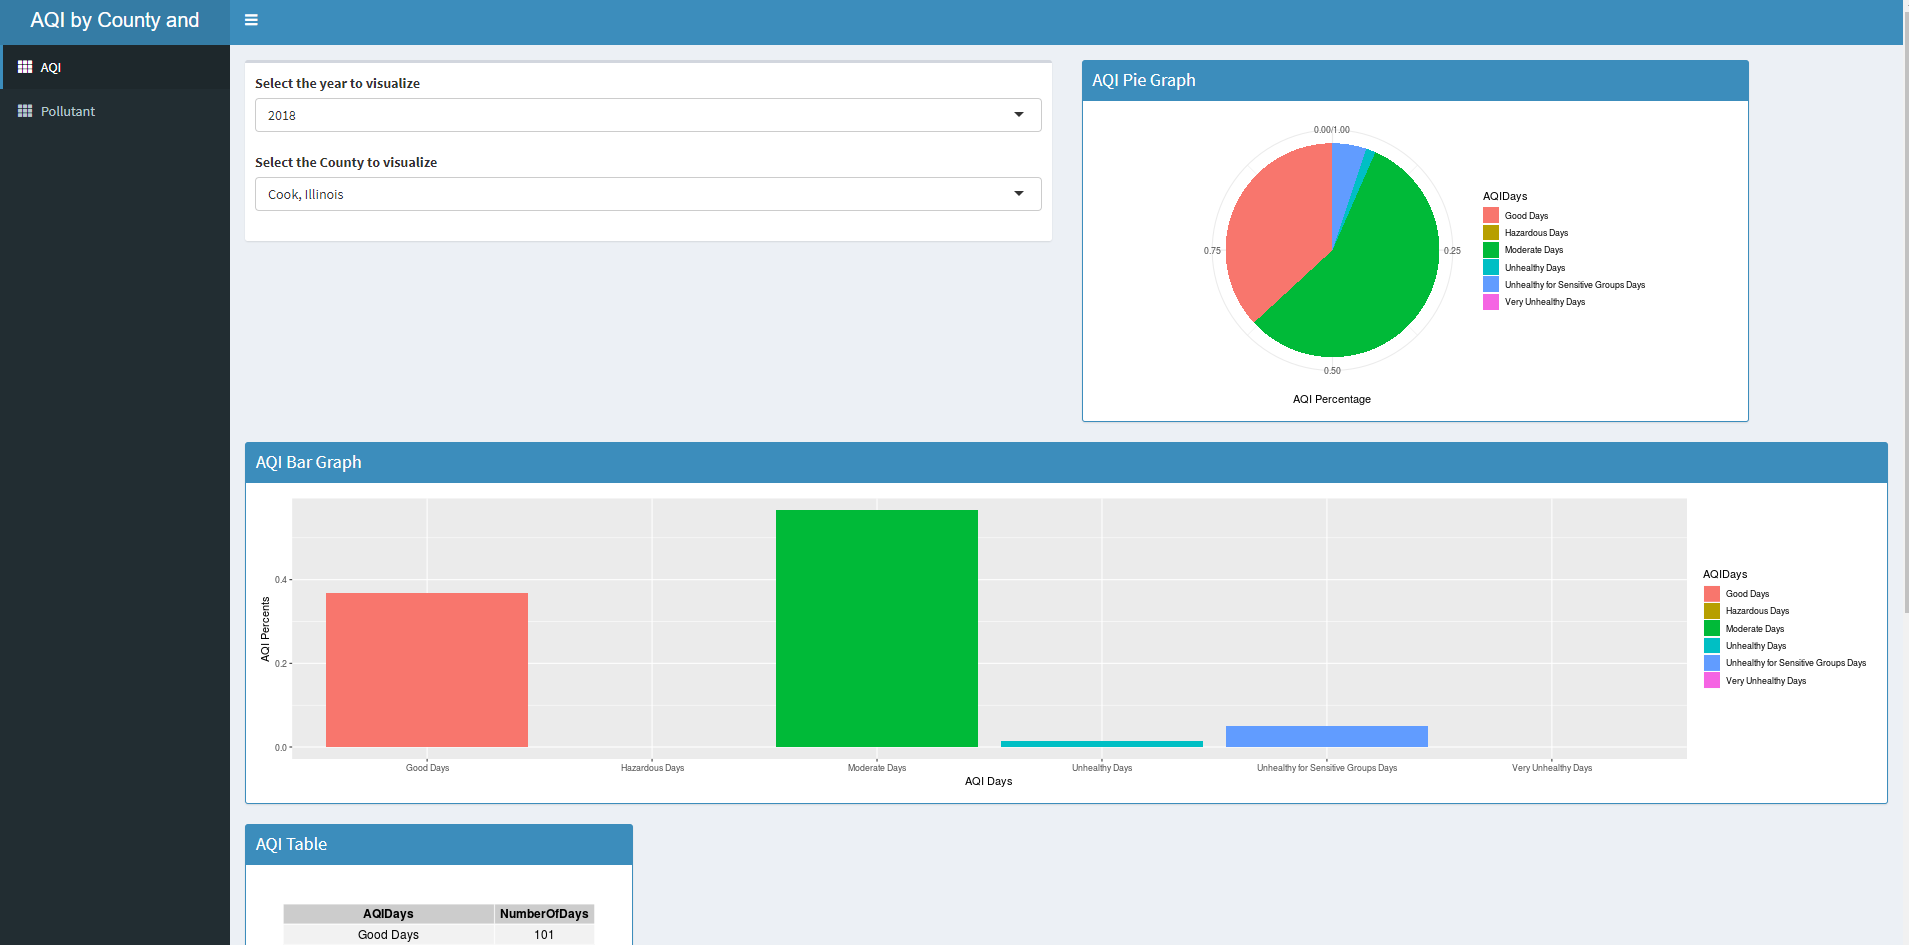Click Very Unhealthy Days swatch in pie legend

(x=1491, y=302)
